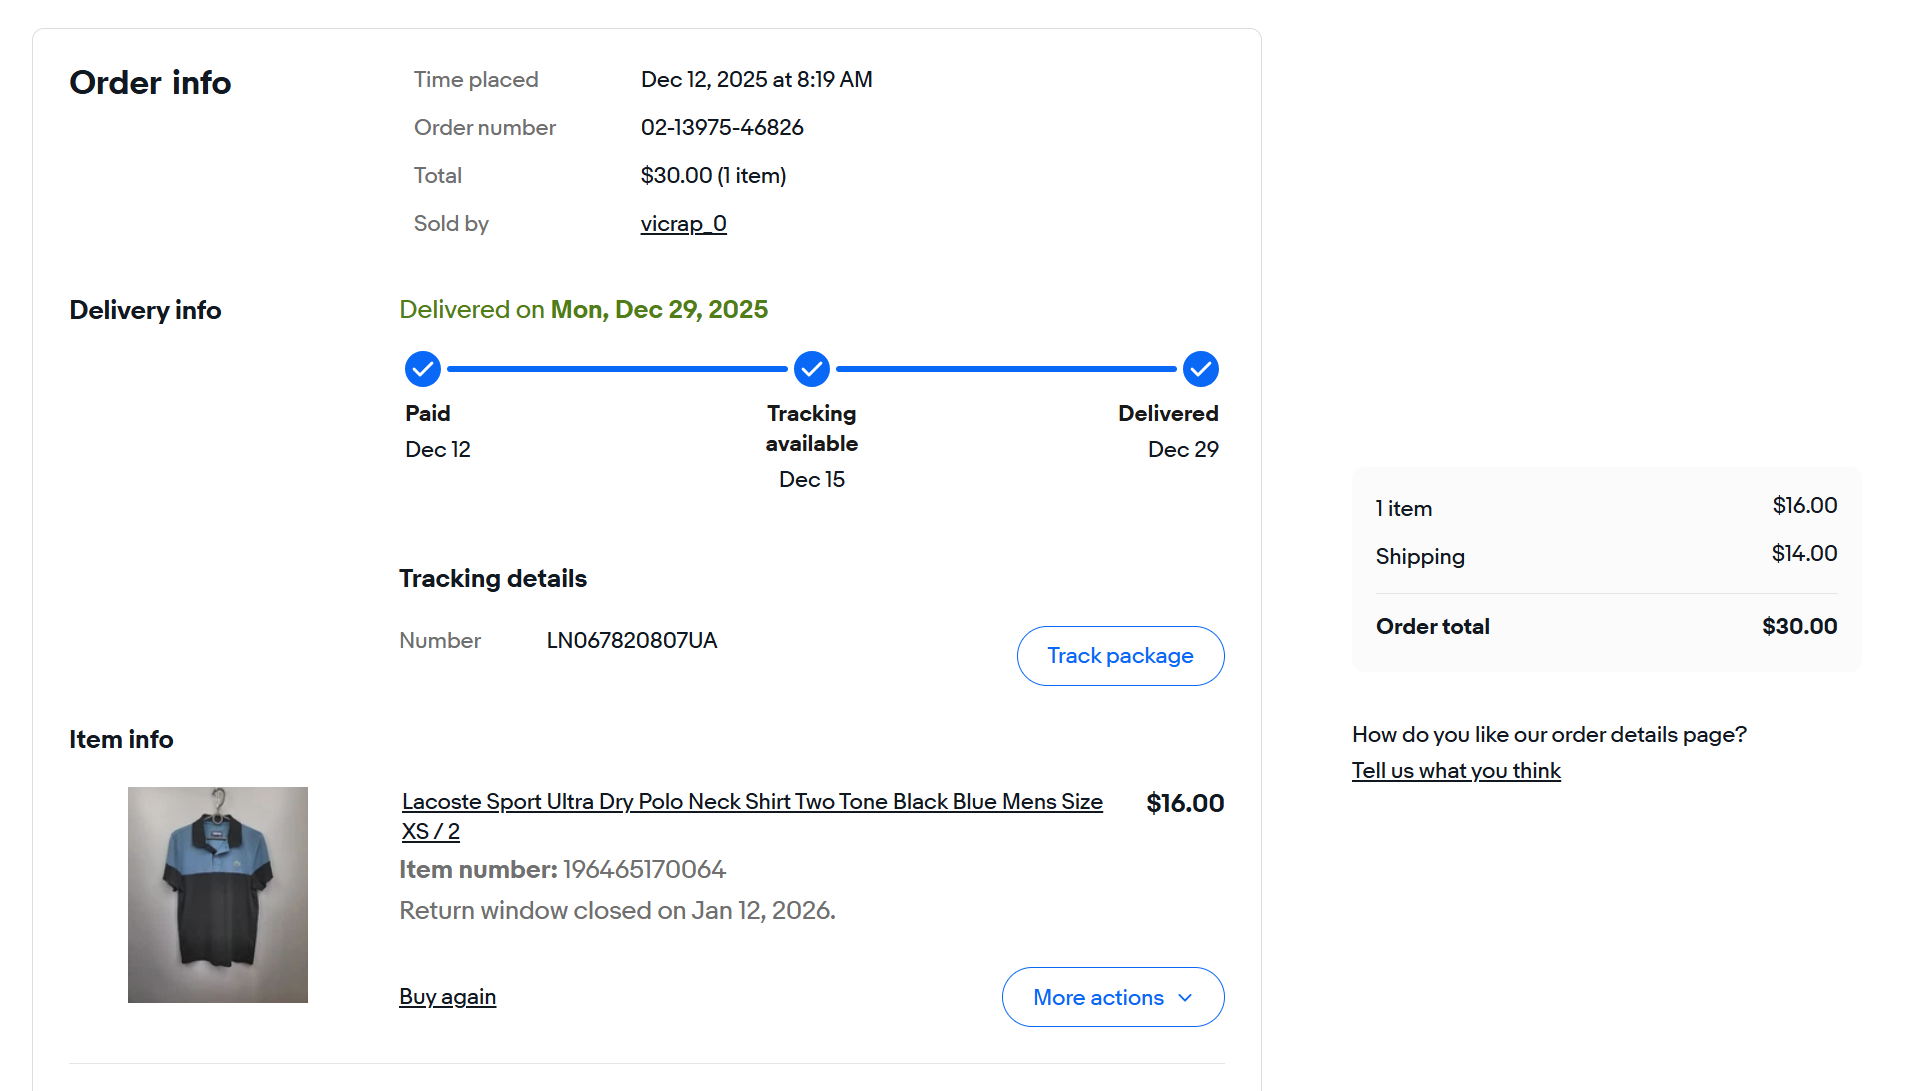Click progress line leading to Delivered step

tap(1006, 369)
